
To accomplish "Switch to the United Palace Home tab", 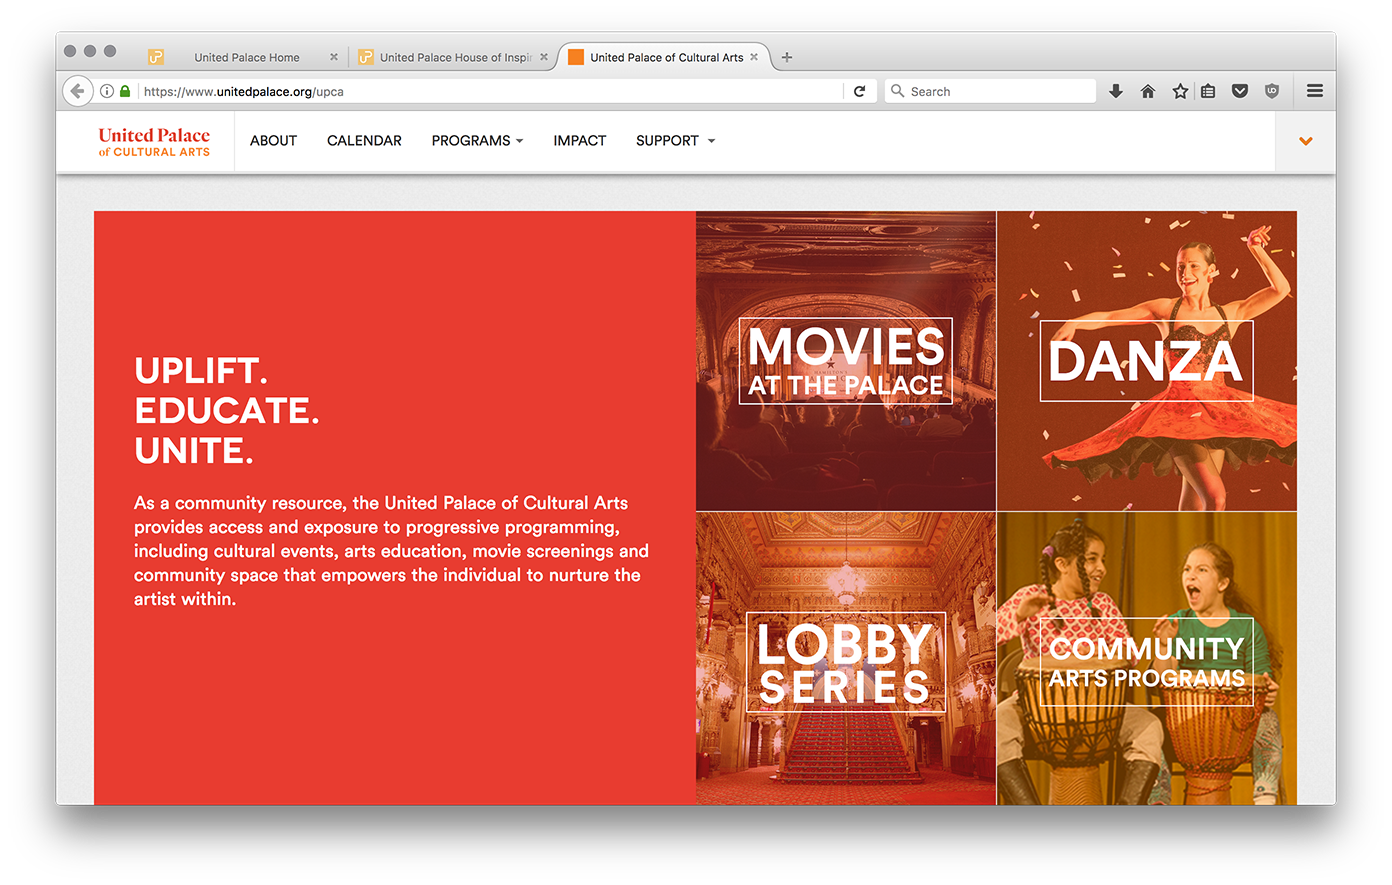I will click(x=243, y=57).
